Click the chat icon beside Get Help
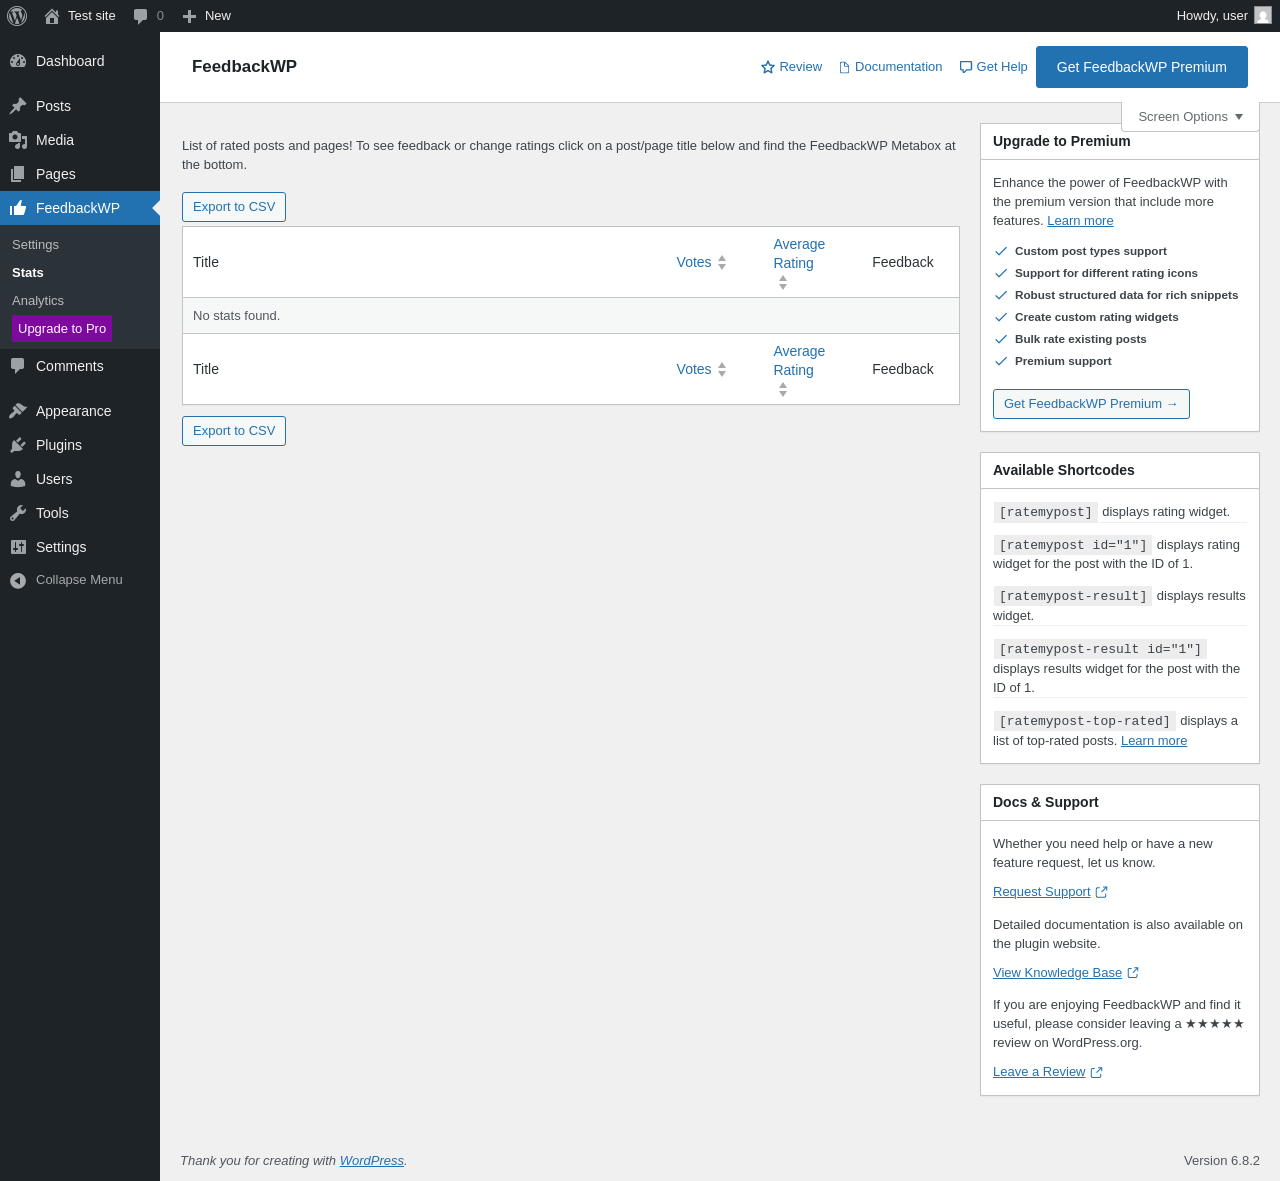The width and height of the screenshot is (1280, 1181). point(966,67)
